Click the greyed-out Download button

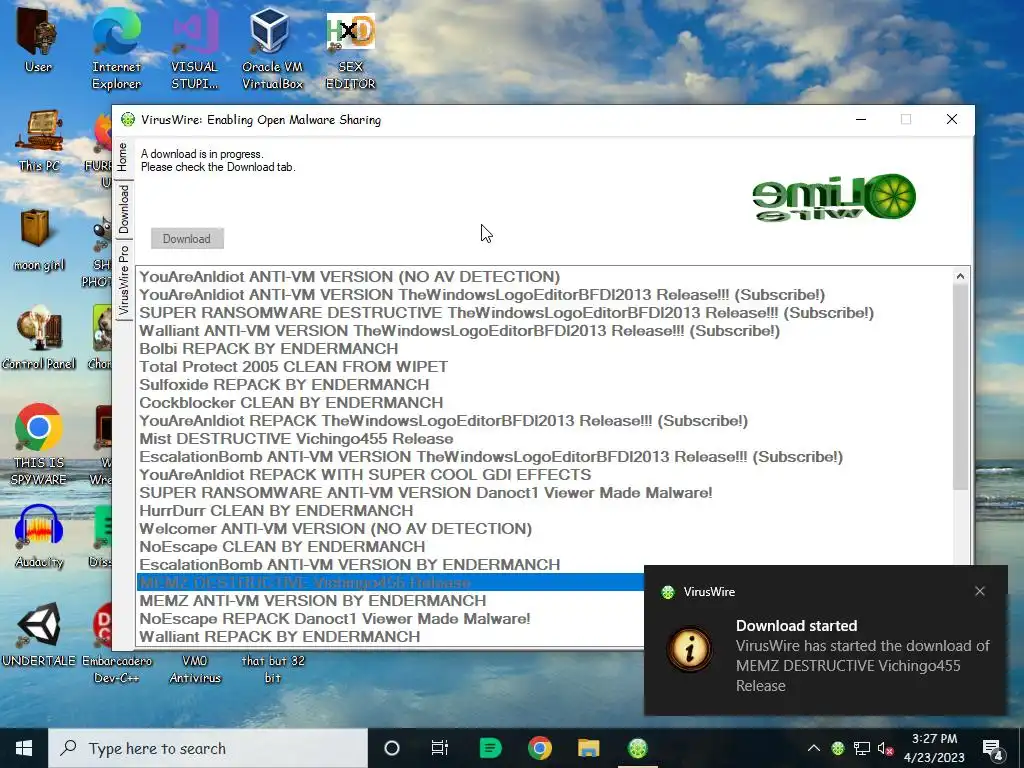pos(187,238)
